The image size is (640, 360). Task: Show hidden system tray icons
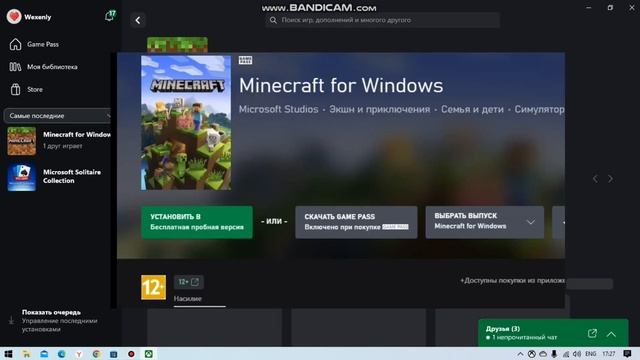coord(520,354)
